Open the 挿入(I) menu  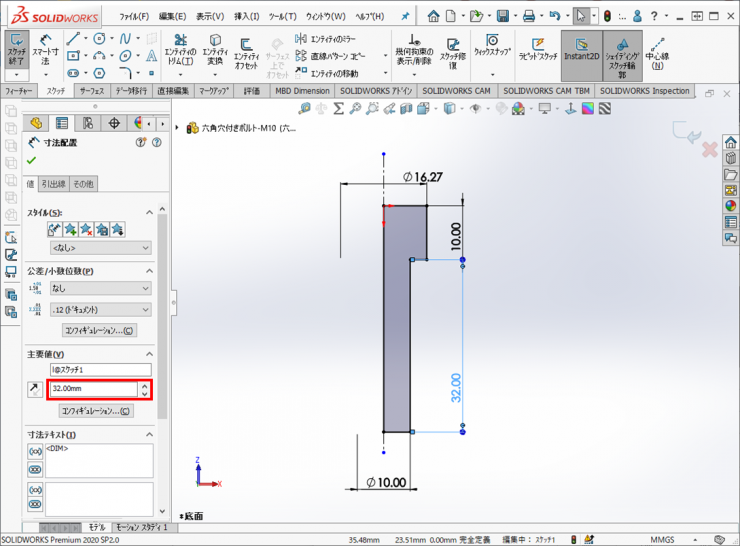pos(248,17)
